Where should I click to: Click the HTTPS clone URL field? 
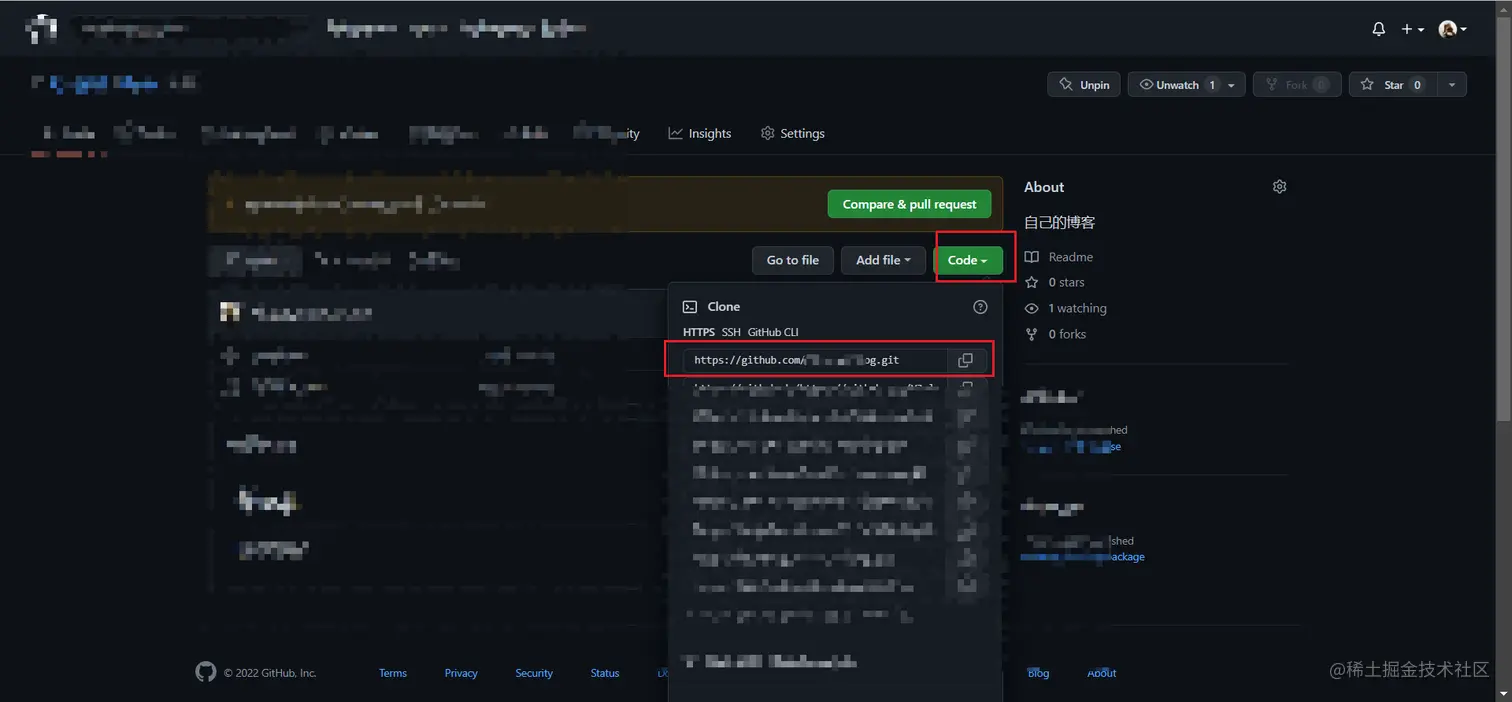click(x=814, y=360)
